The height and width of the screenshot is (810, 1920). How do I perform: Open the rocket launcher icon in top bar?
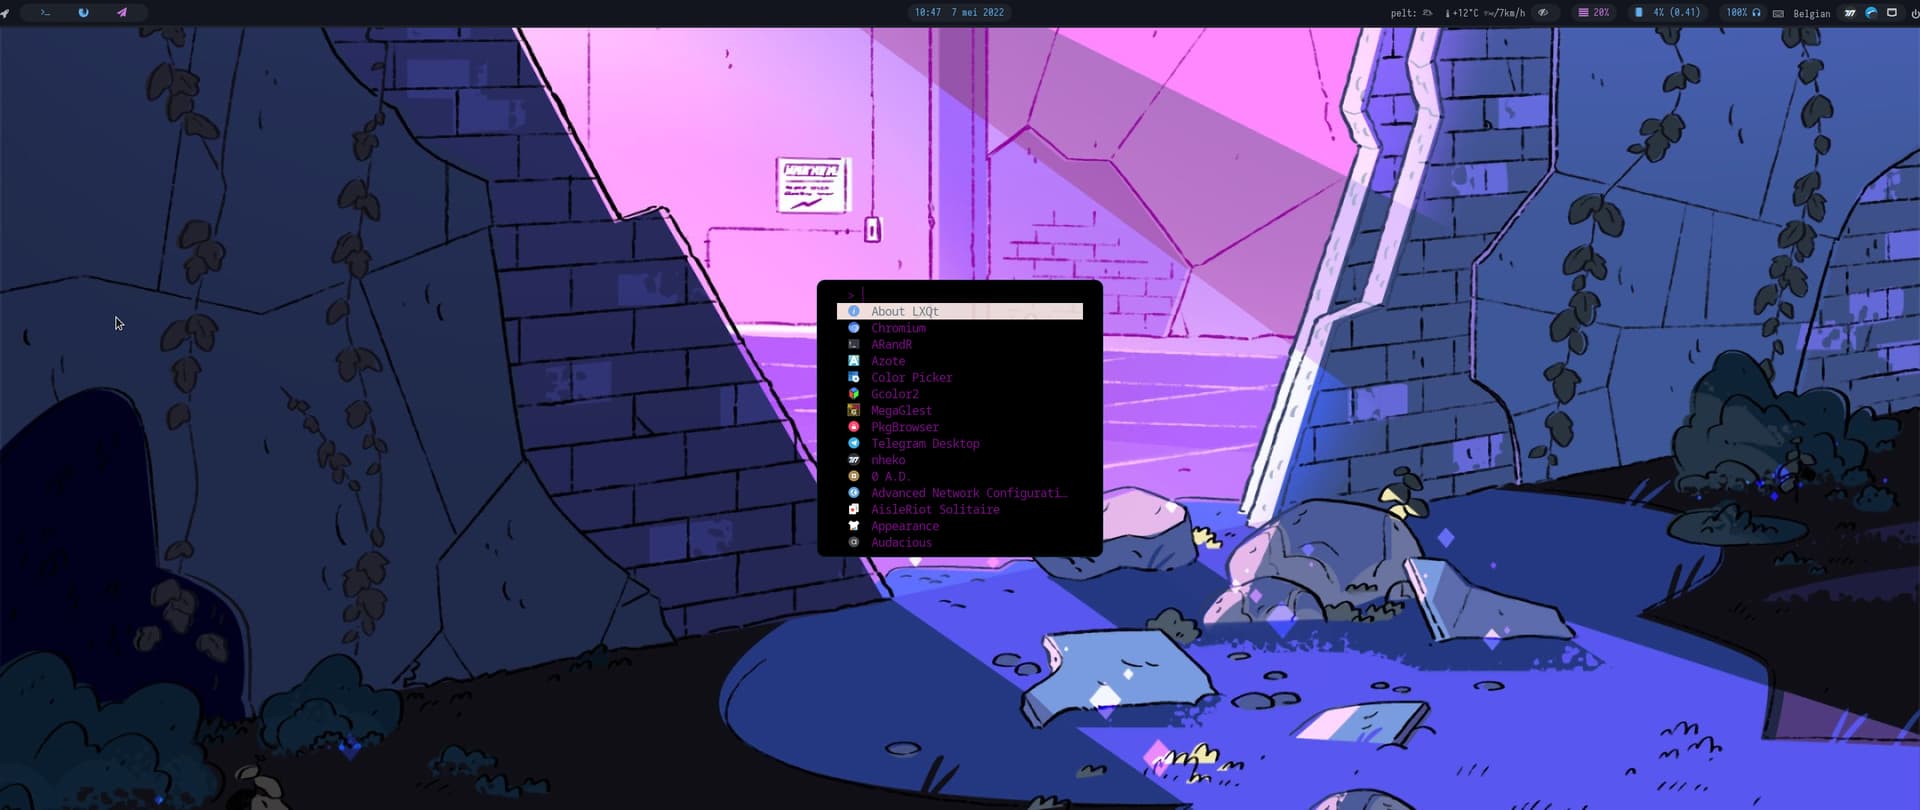tap(5, 13)
